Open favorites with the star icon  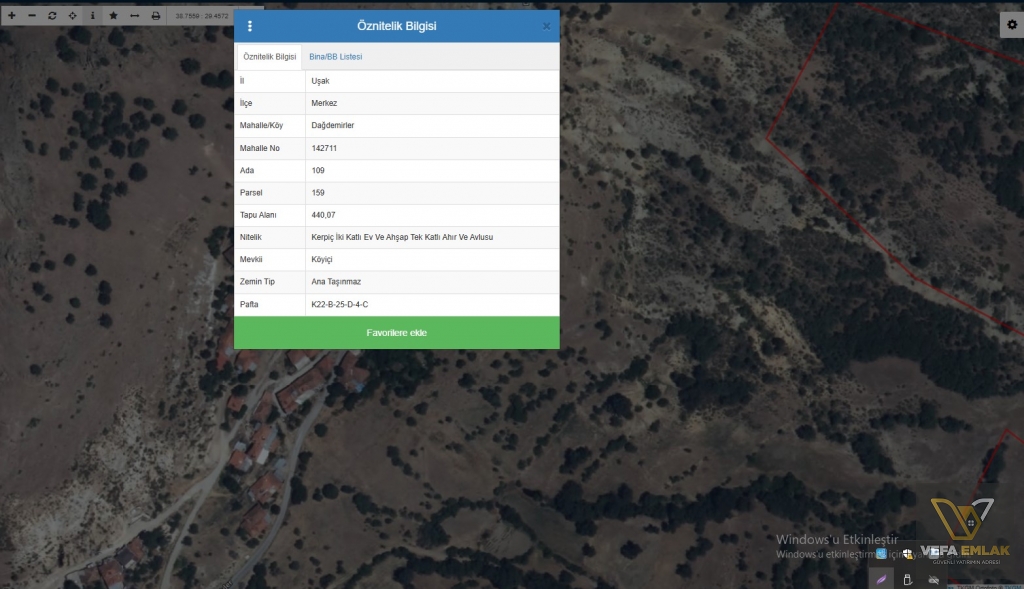tap(113, 16)
